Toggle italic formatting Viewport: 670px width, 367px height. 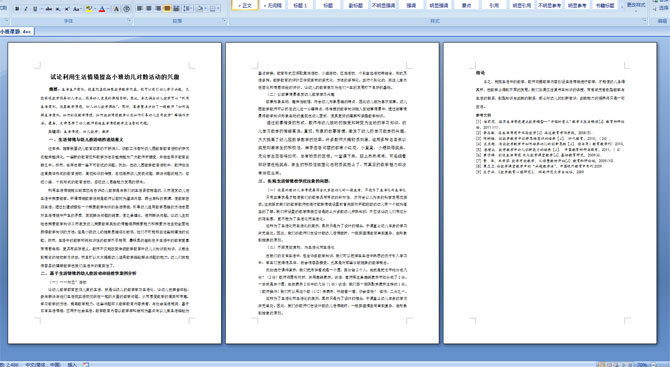(x=26, y=9)
